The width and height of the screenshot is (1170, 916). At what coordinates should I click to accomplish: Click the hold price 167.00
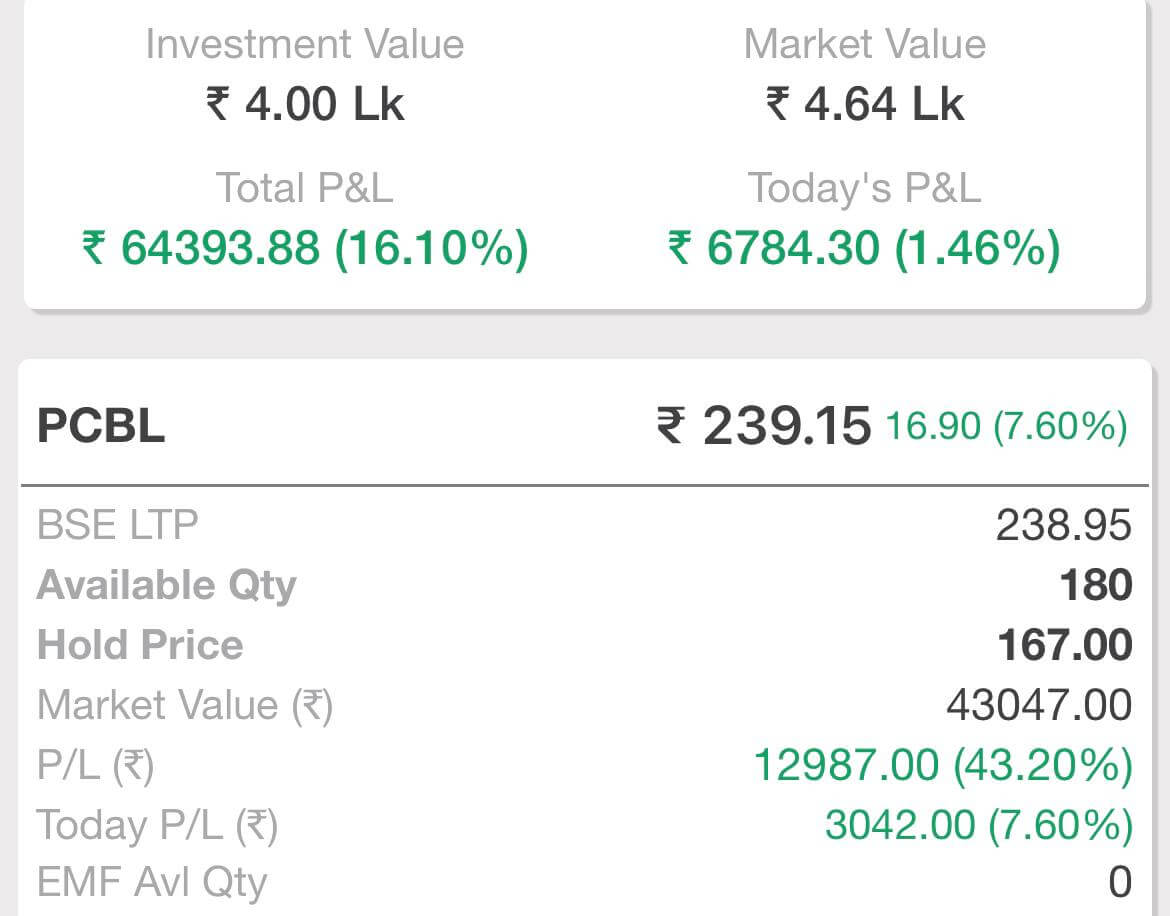[x=1064, y=645]
